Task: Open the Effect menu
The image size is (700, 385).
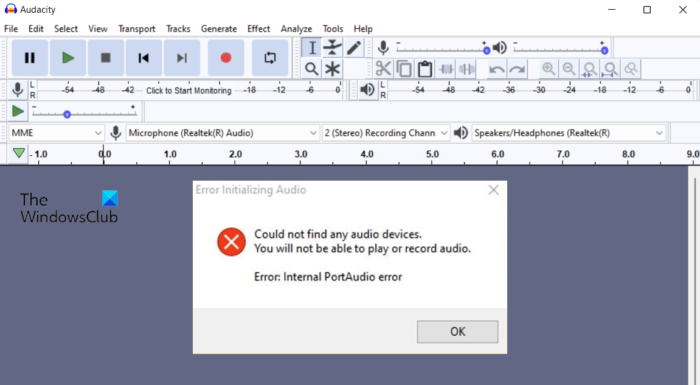Action: coord(258,29)
